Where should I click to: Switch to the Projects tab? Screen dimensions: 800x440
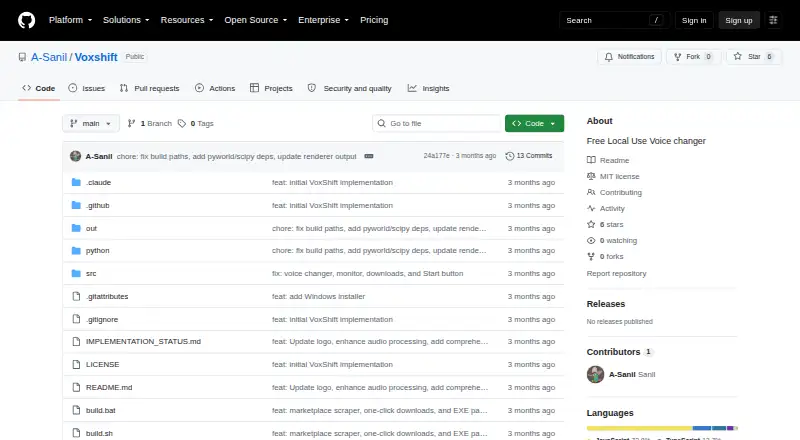tap(271, 88)
